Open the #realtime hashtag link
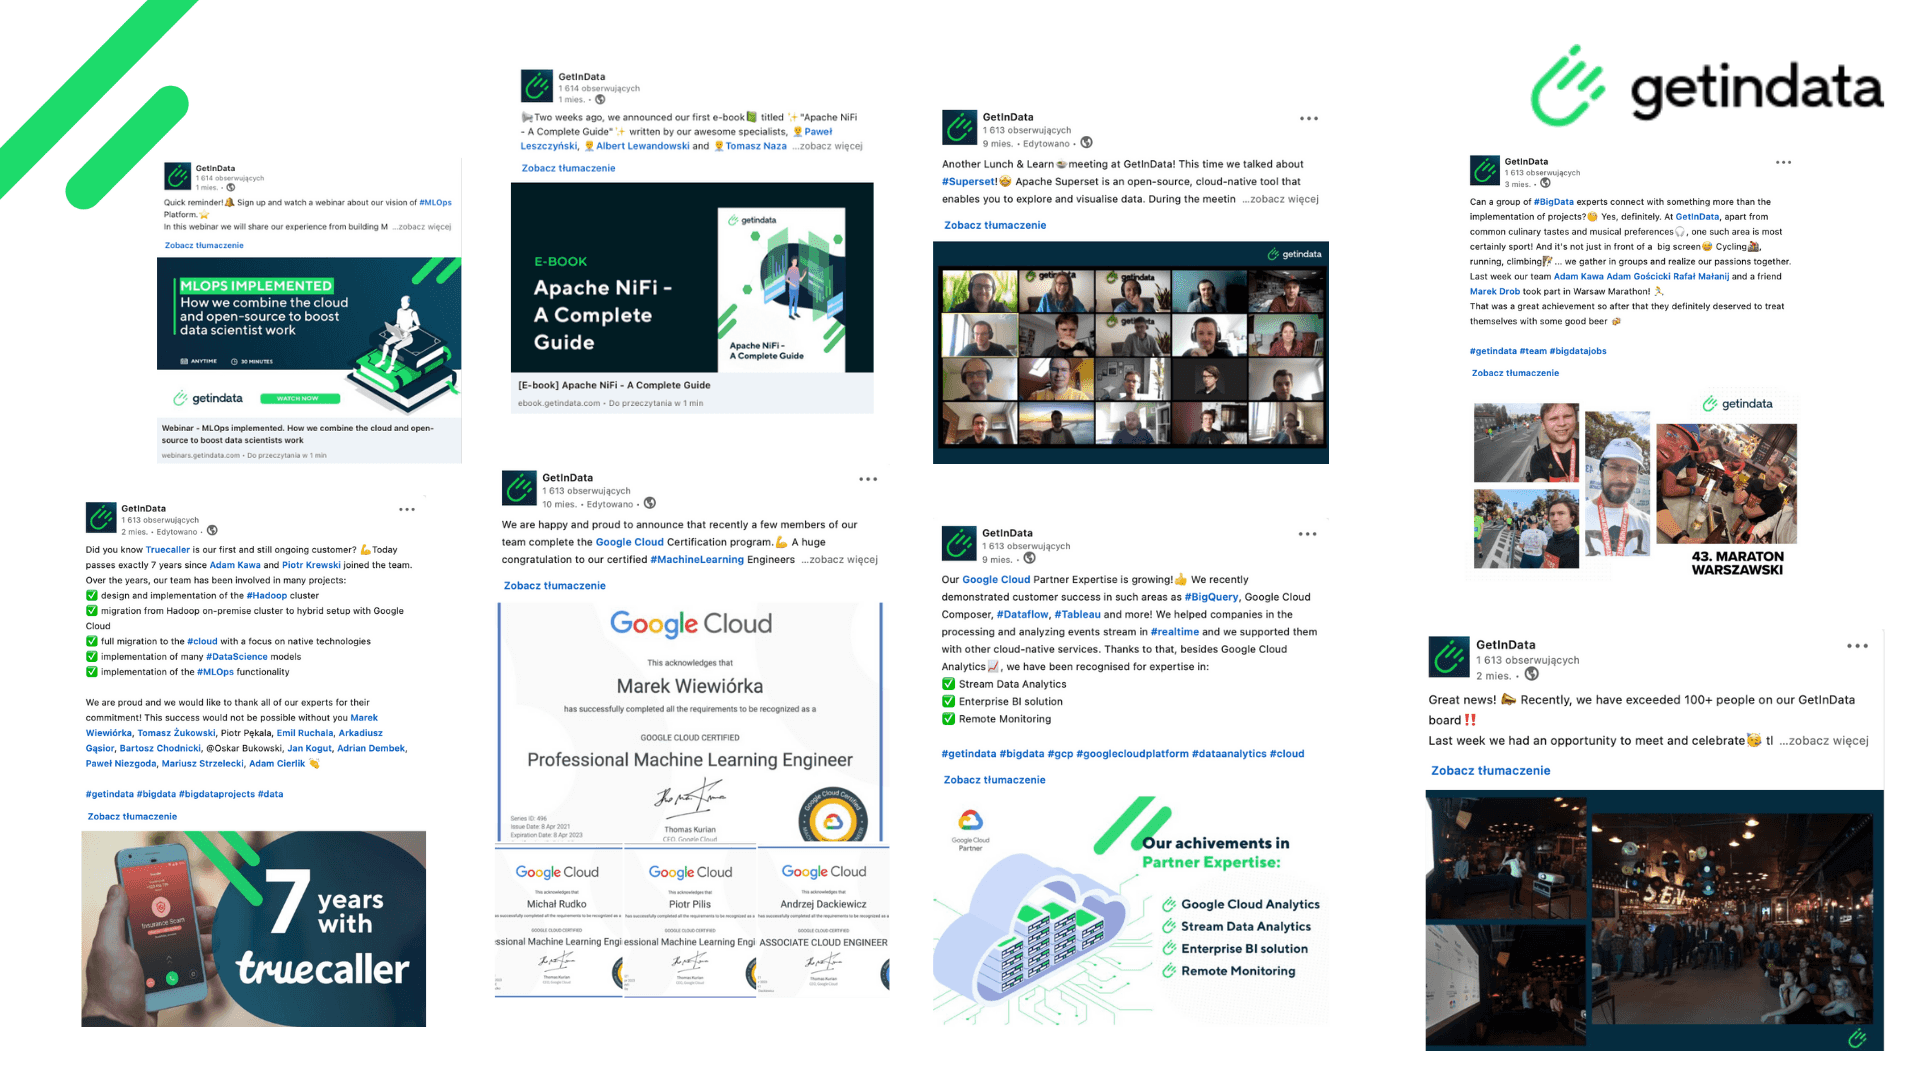This screenshot has width=1920, height=1080. [x=1174, y=632]
